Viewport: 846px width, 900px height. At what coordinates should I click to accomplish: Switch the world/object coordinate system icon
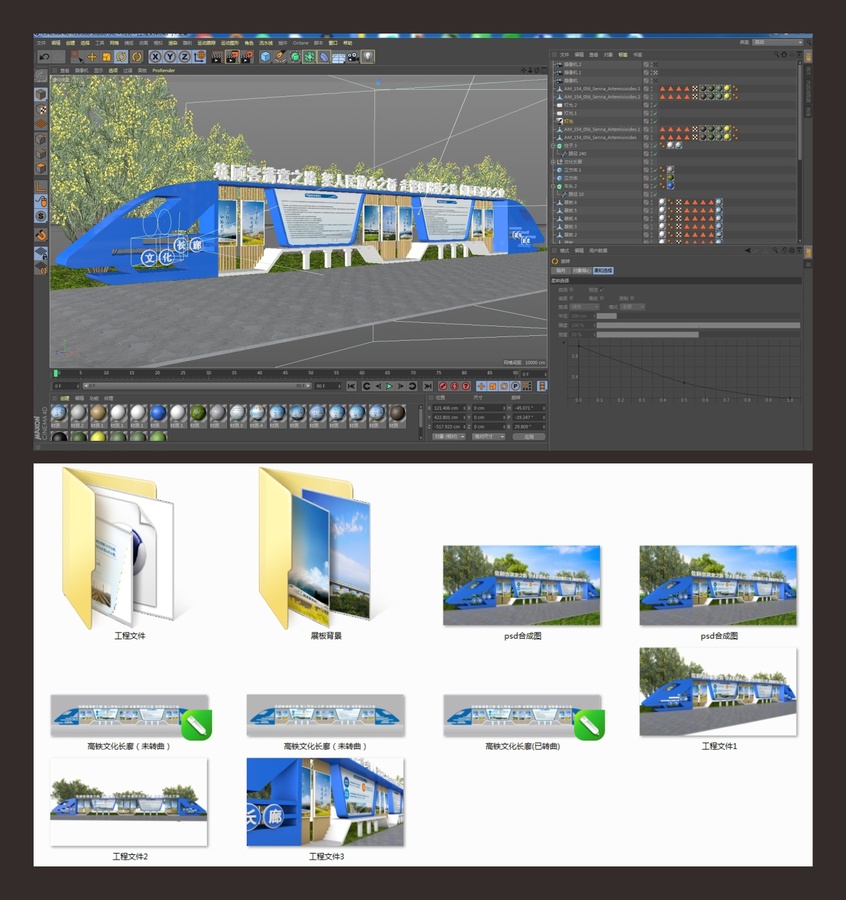pos(199,56)
